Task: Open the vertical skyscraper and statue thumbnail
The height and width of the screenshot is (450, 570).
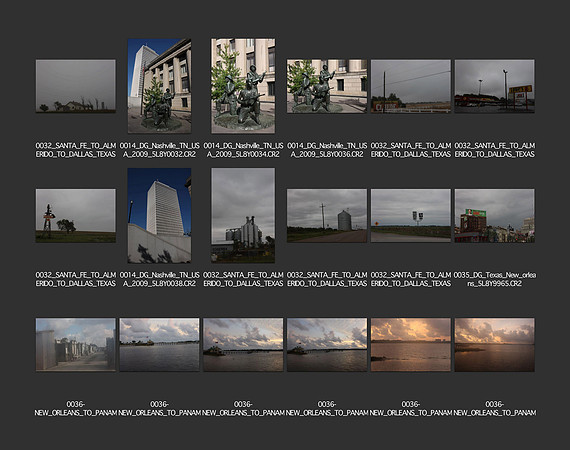Action: [x=159, y=86]
